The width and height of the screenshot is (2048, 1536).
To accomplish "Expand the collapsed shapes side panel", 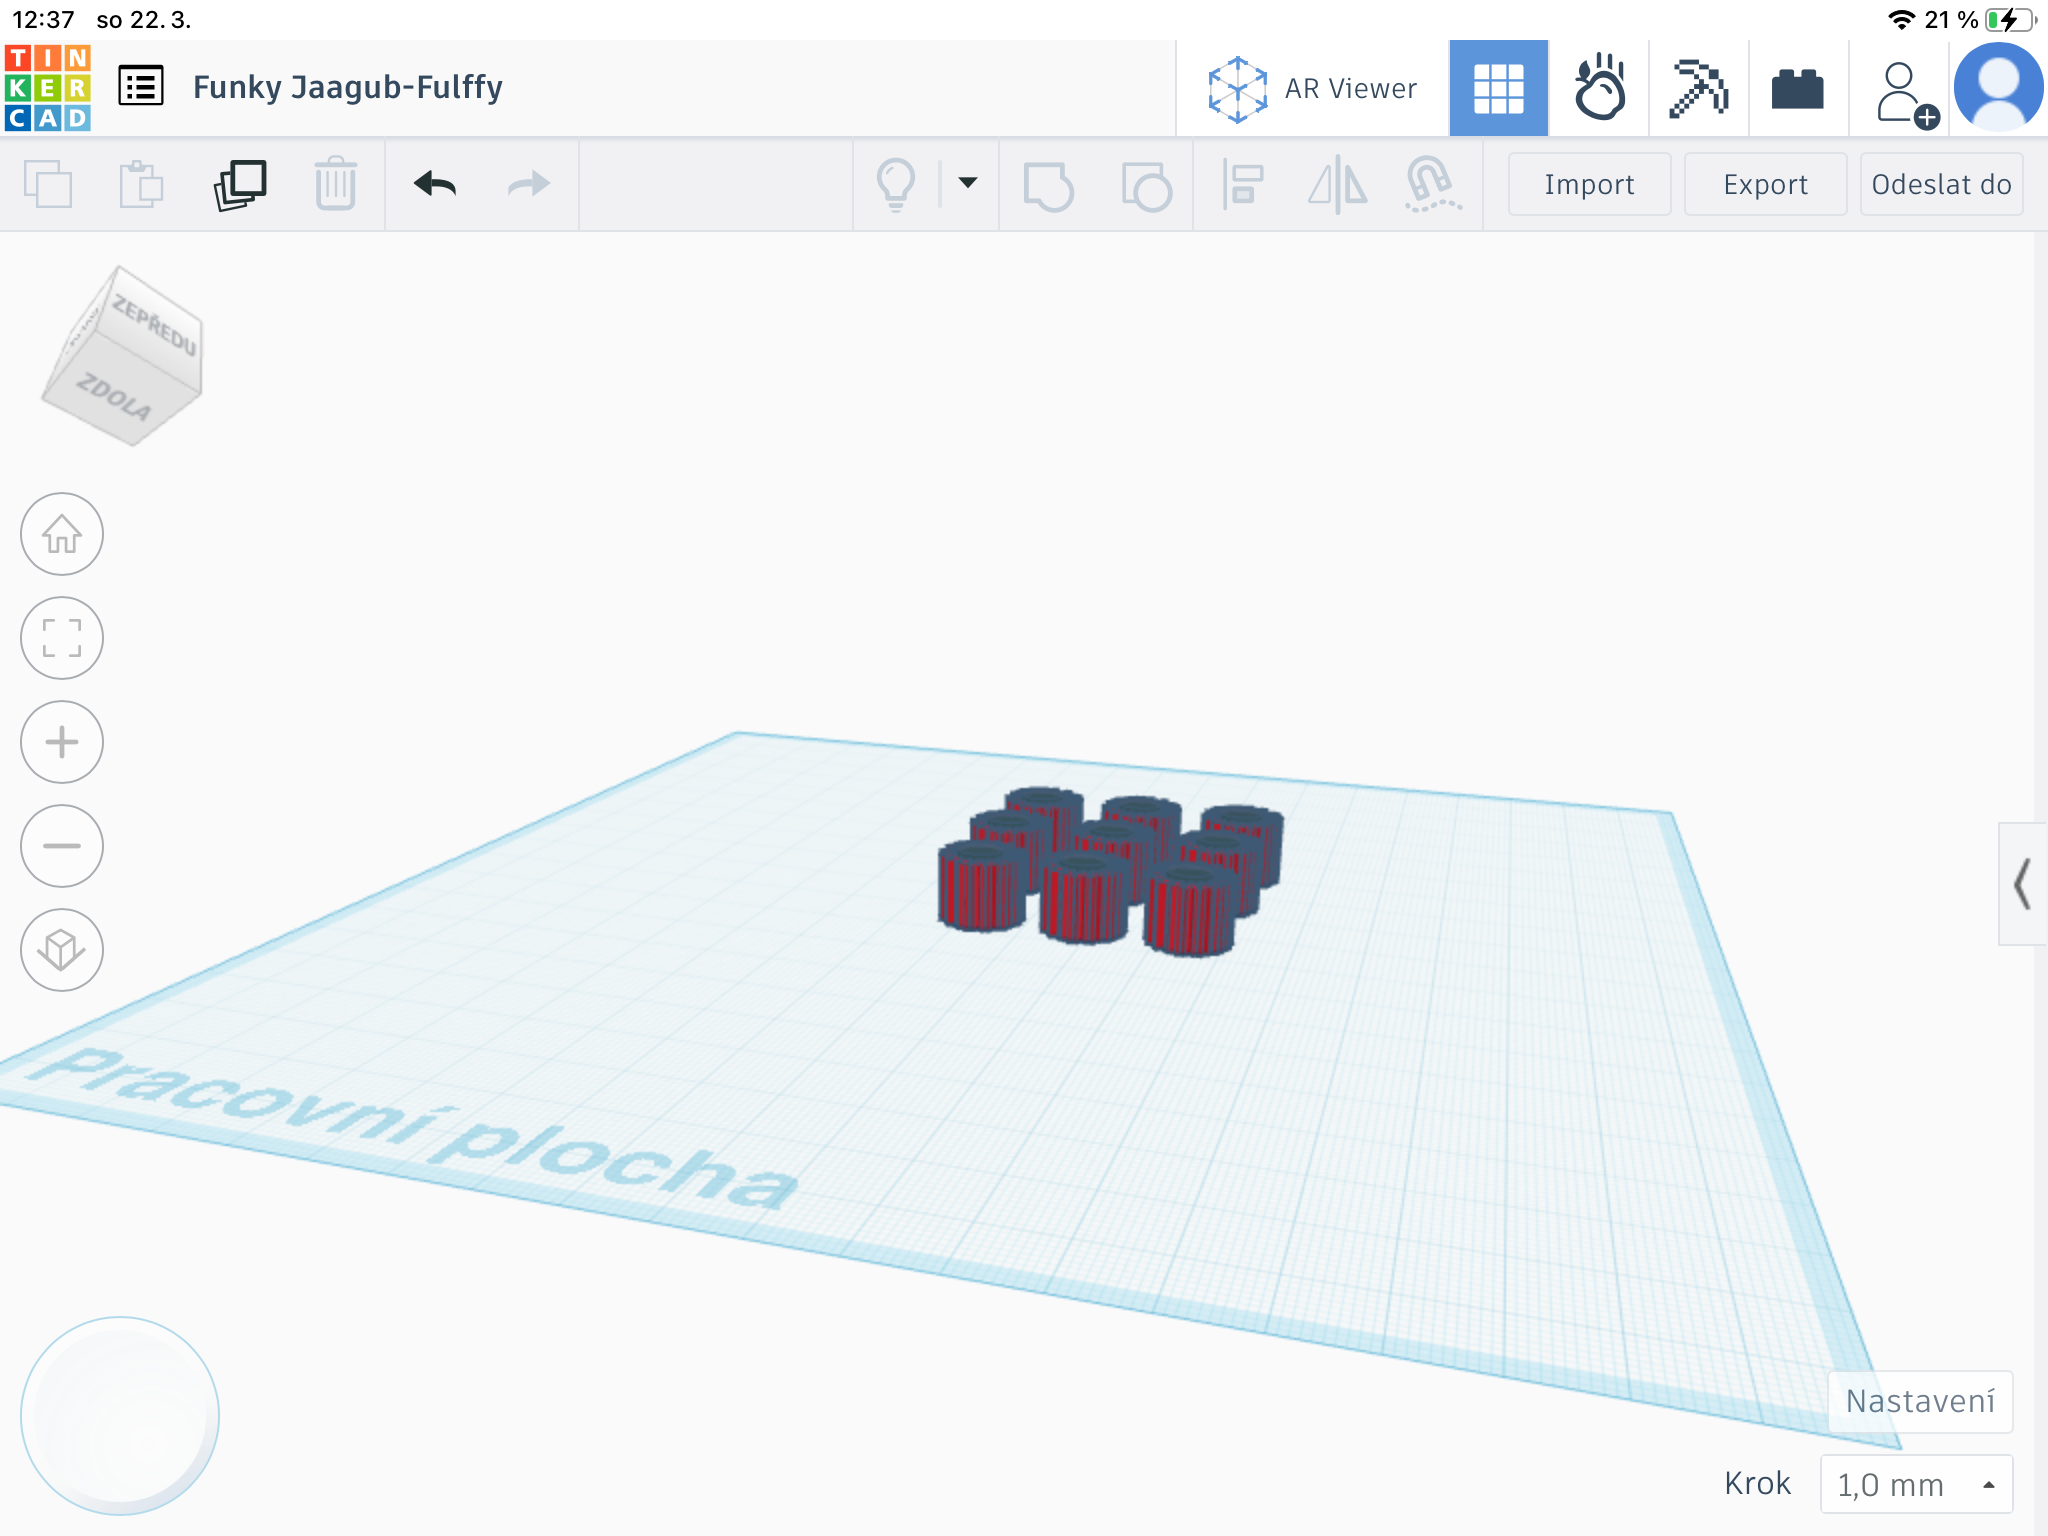I will pyautogui.click(x=2022, y=884).
